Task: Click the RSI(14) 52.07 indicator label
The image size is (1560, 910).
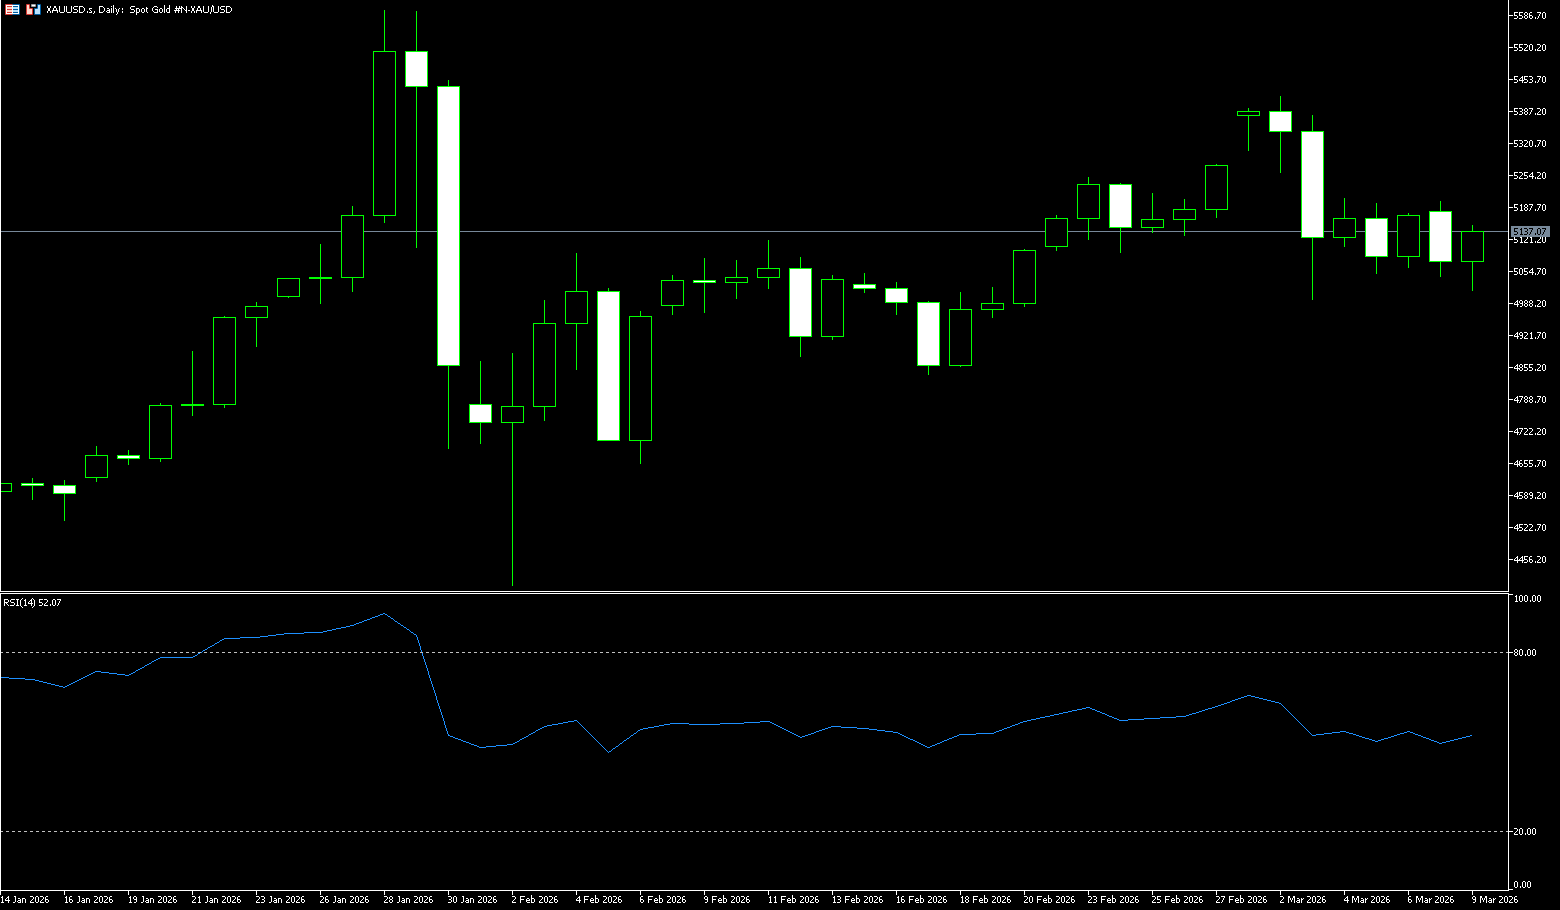Action: tap(32, 603)
